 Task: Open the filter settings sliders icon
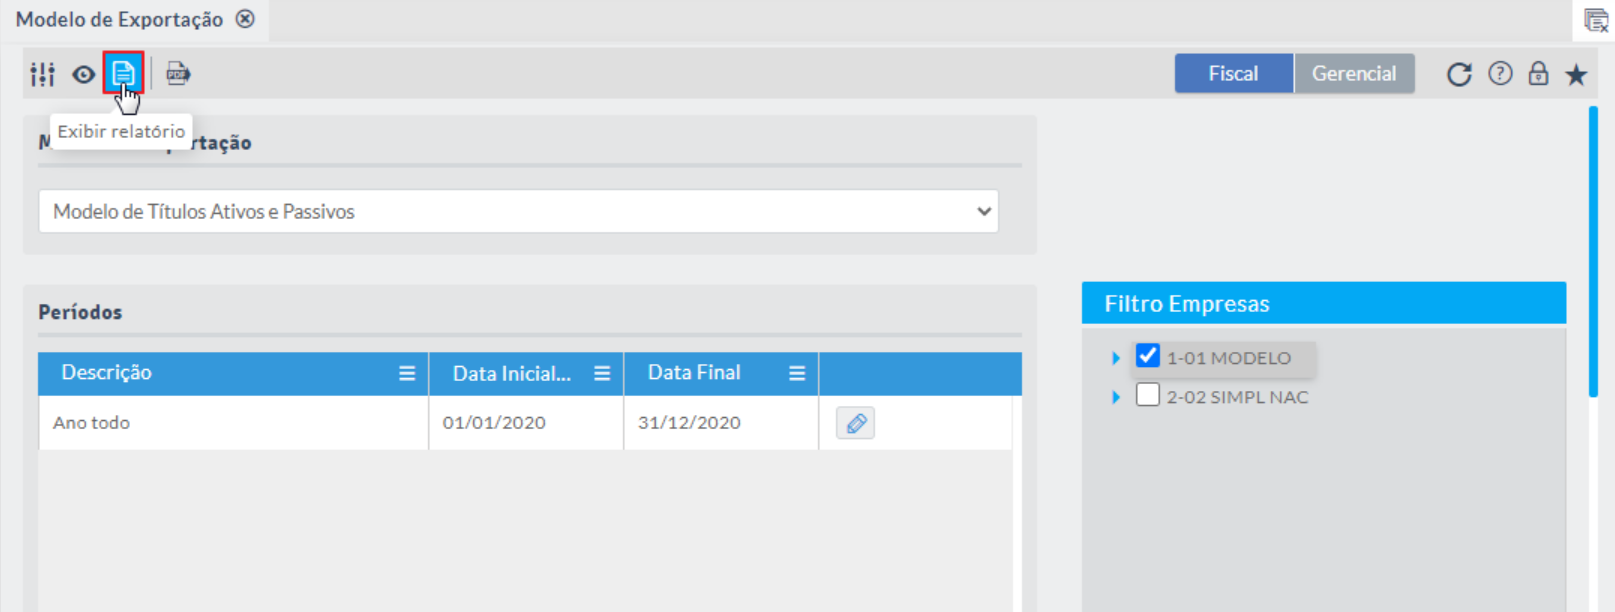(x=42, y=74)
